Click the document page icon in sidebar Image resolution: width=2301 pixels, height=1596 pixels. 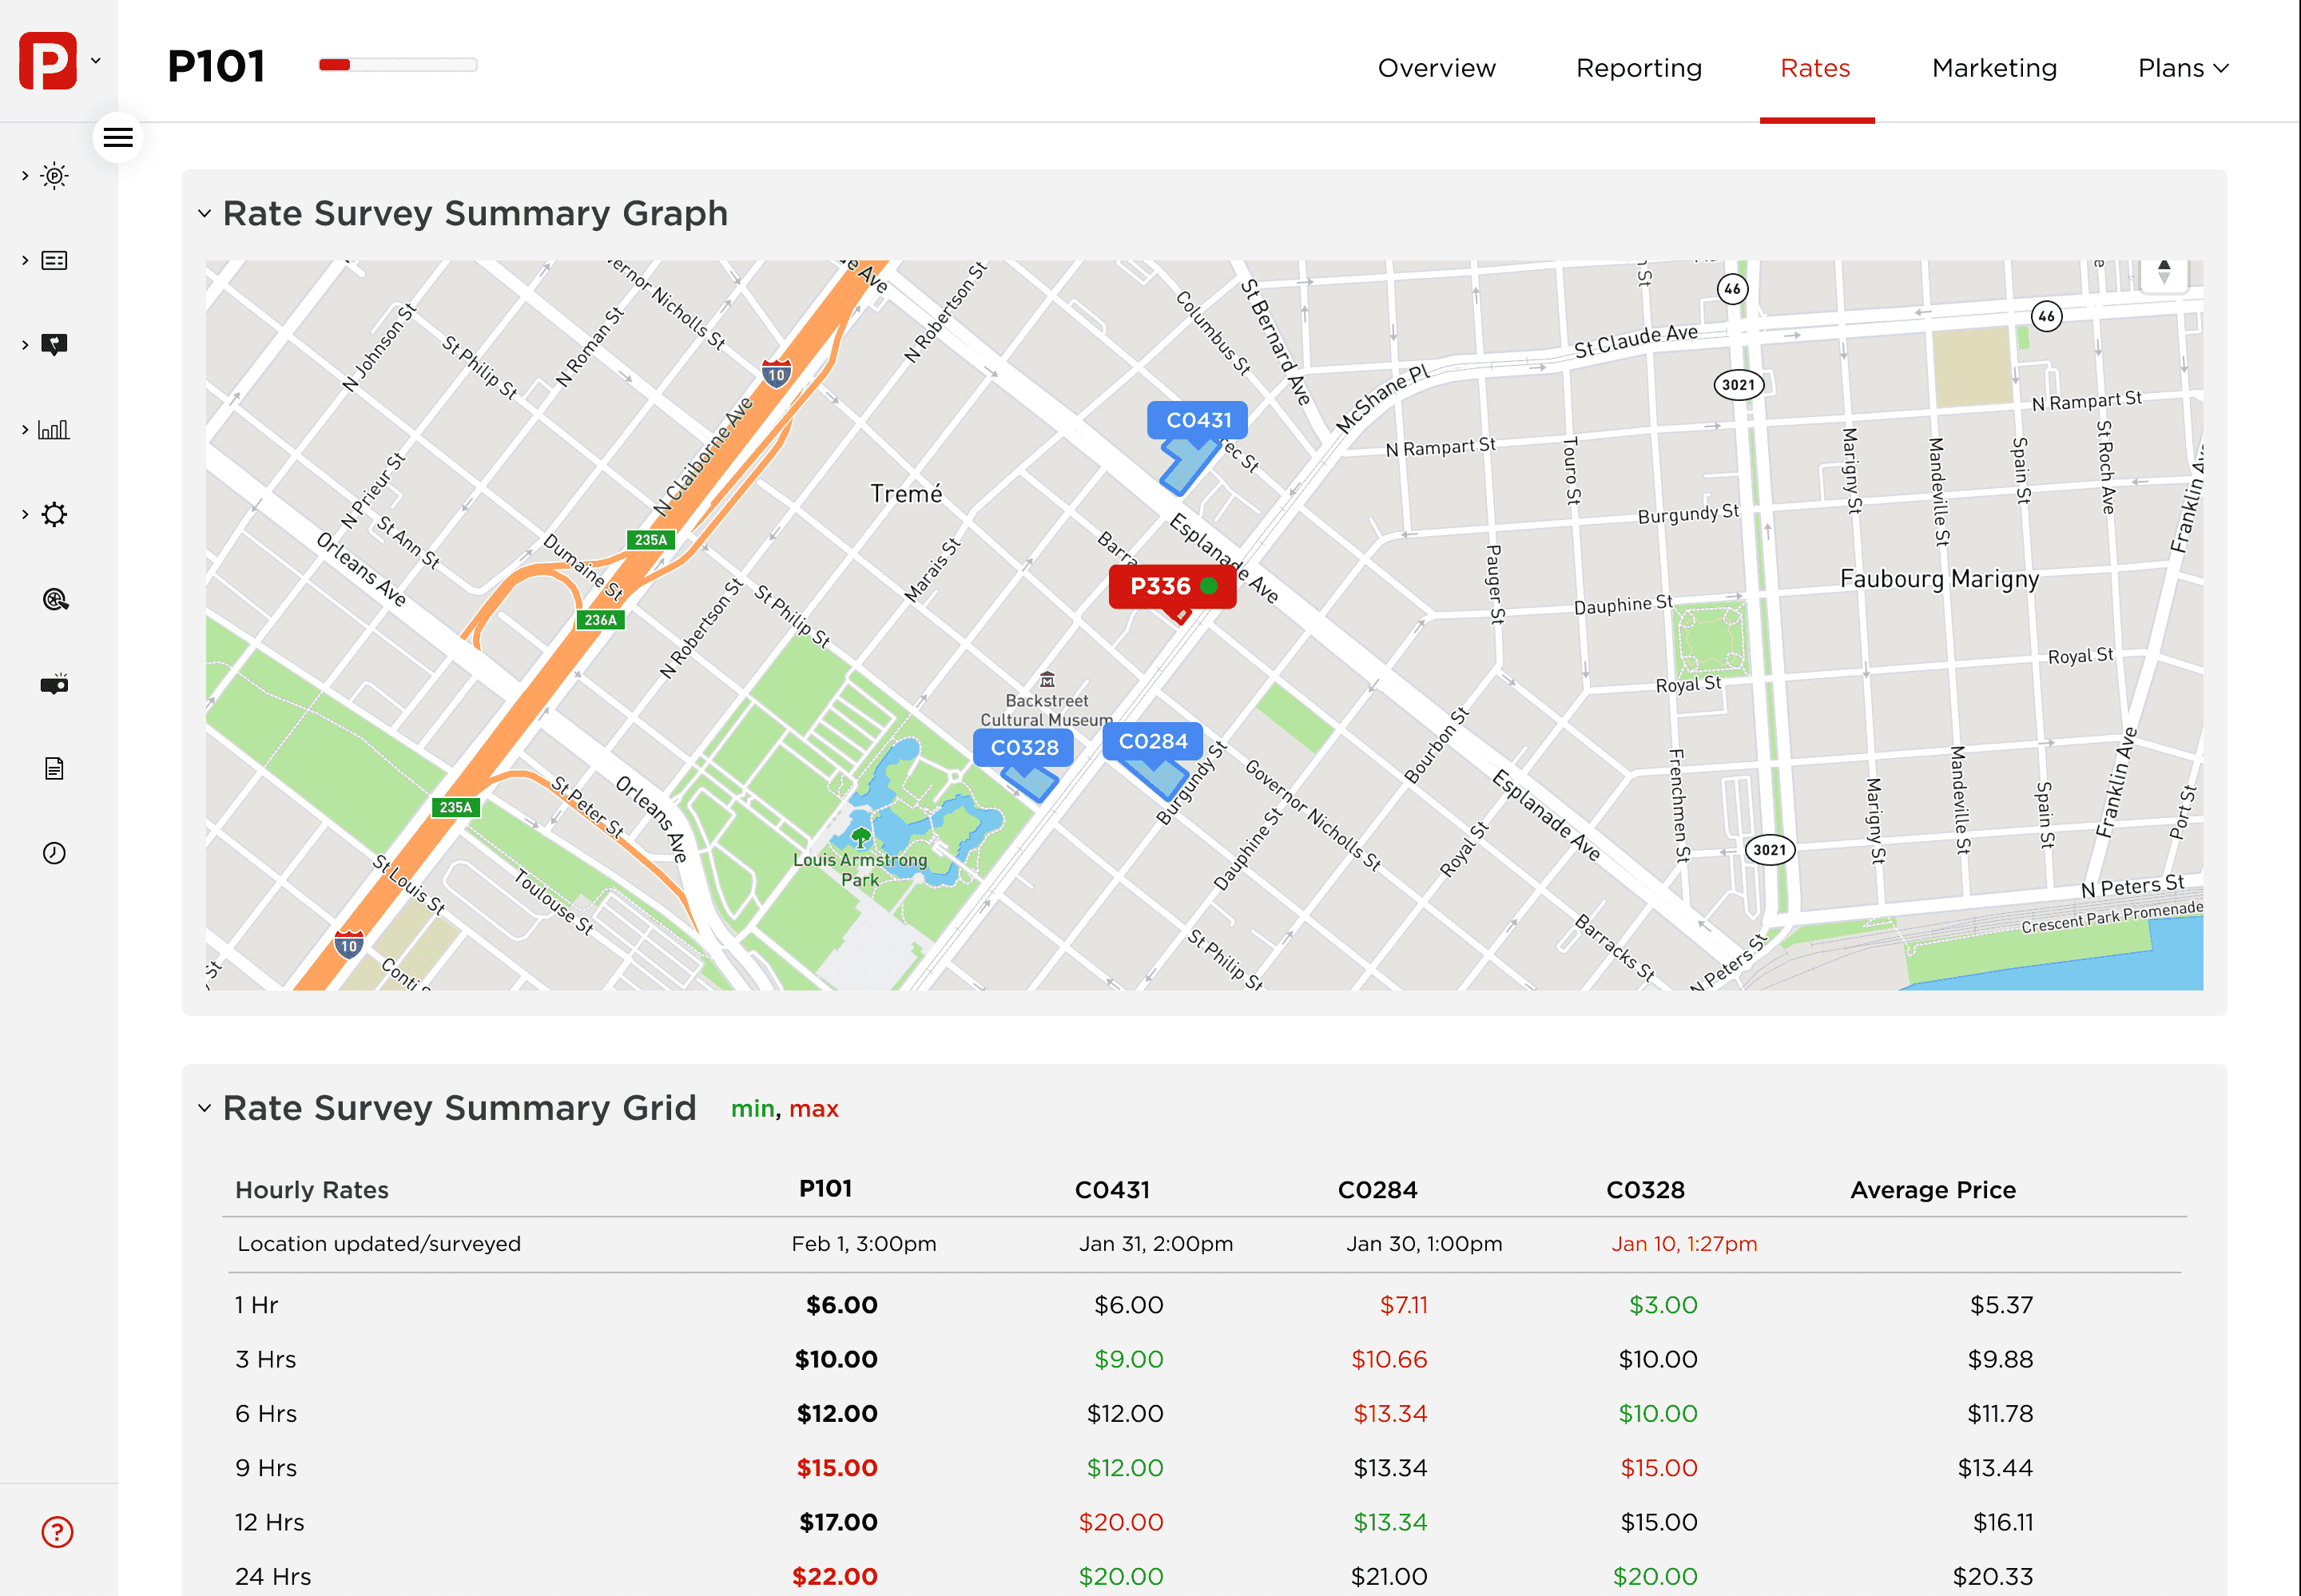(x=54, y=768)
